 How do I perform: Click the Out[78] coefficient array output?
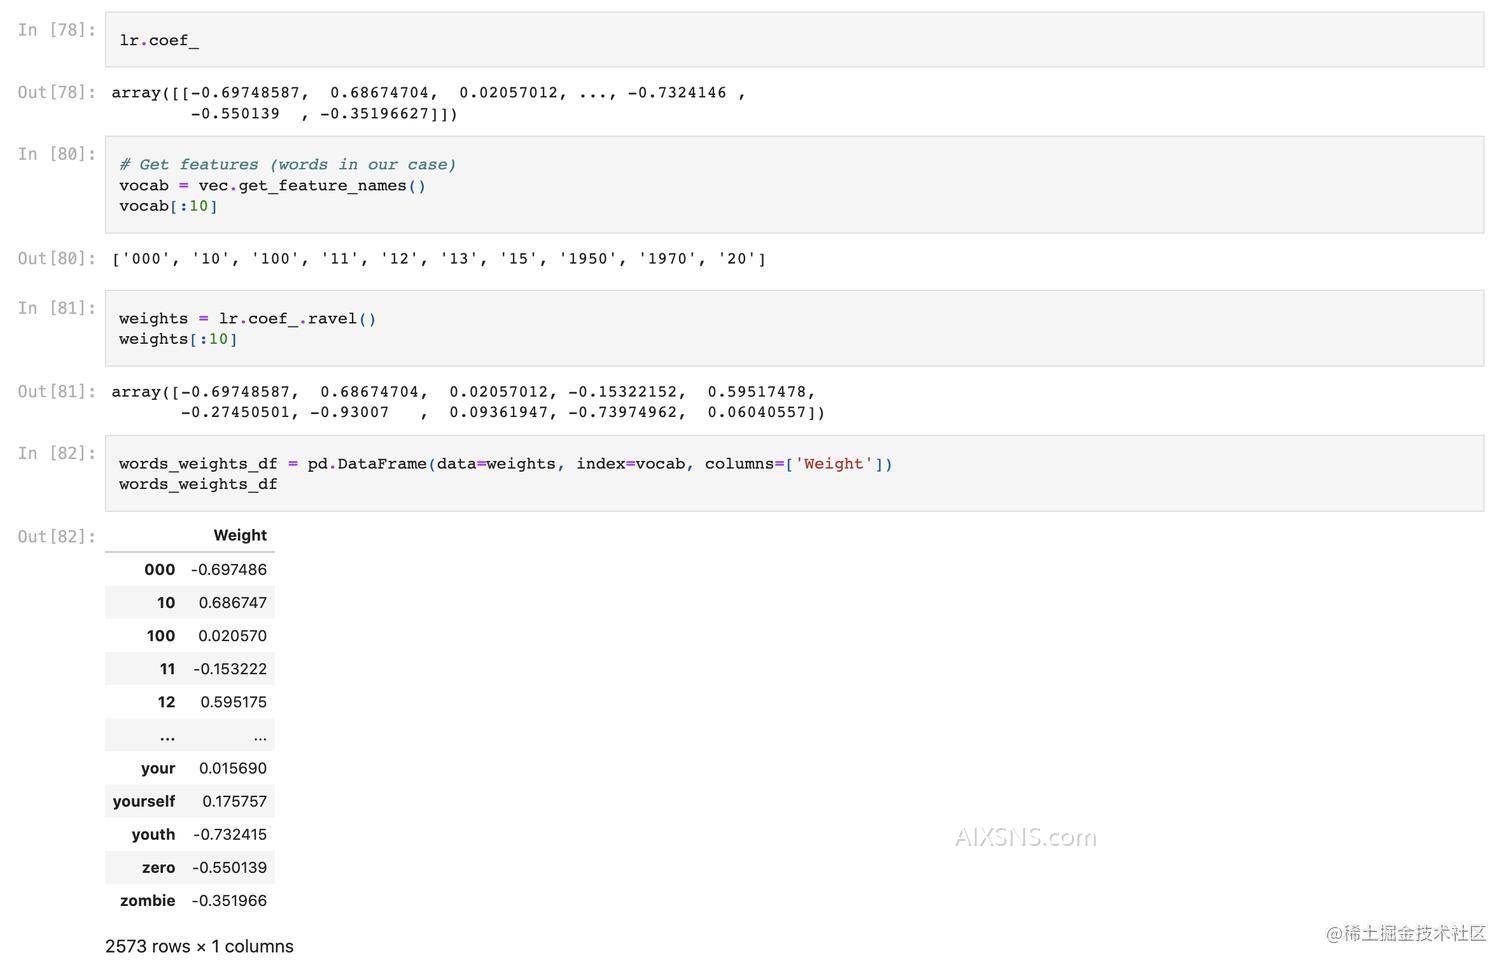tap(428, 103)
